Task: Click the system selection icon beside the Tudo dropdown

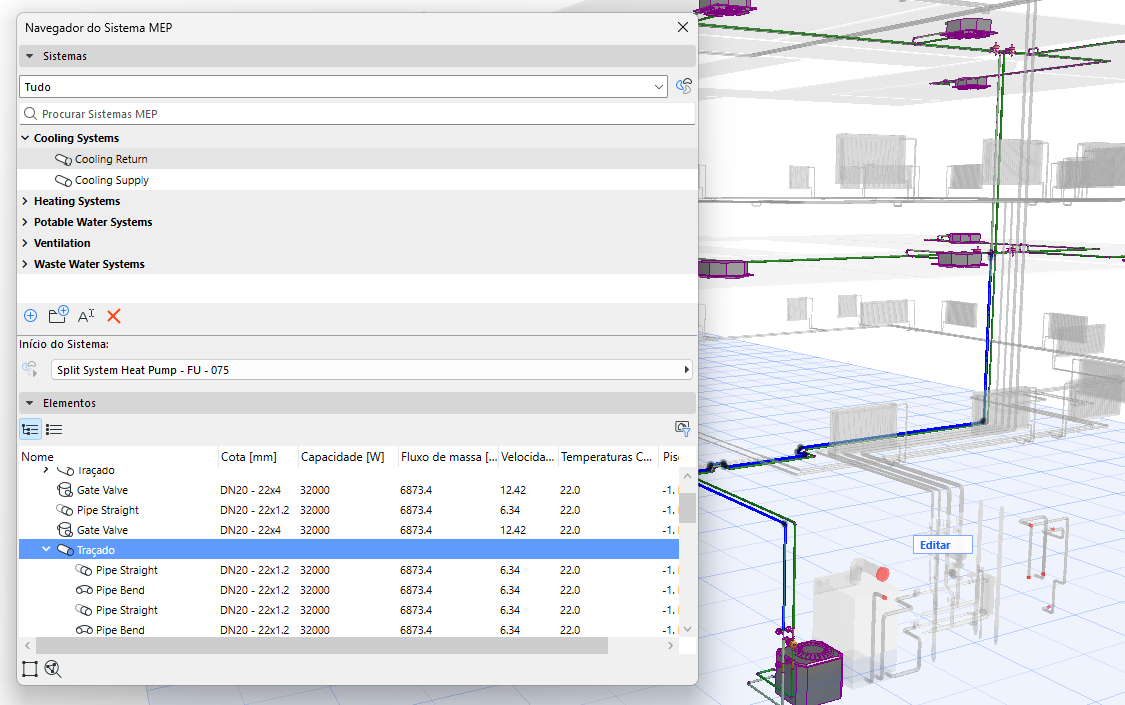Action: point(684,86)
